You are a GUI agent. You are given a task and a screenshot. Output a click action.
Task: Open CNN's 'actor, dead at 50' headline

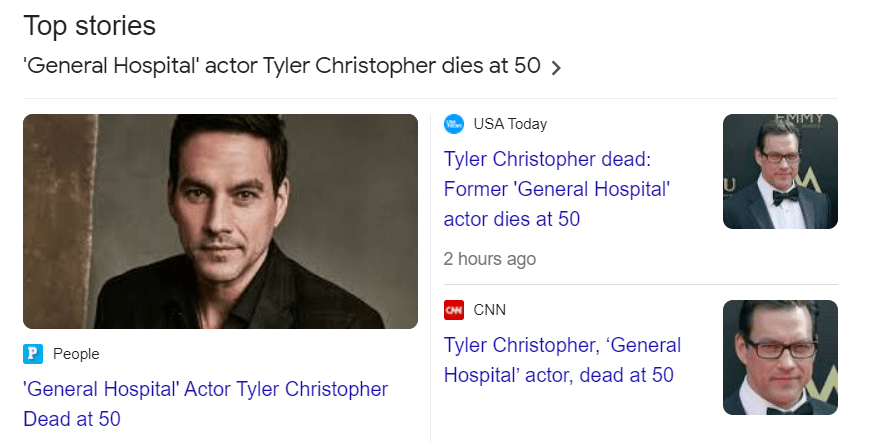[x=562, y=360]
